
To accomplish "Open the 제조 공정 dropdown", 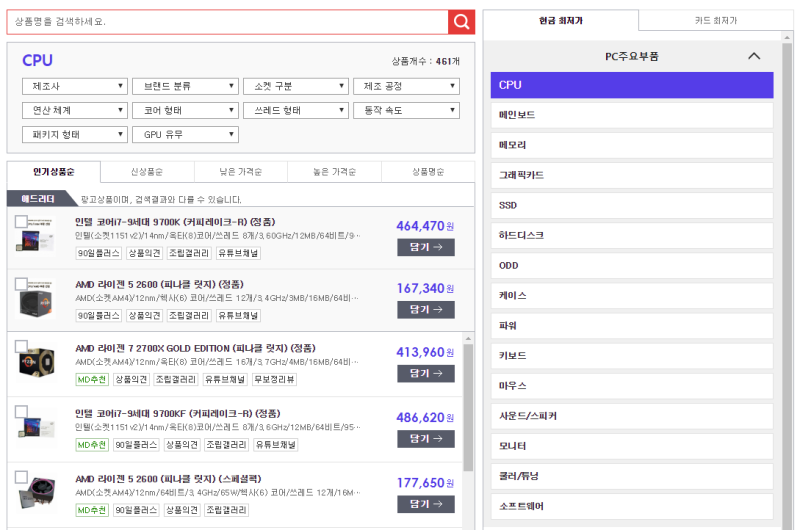I will click(x=406, y=86).
